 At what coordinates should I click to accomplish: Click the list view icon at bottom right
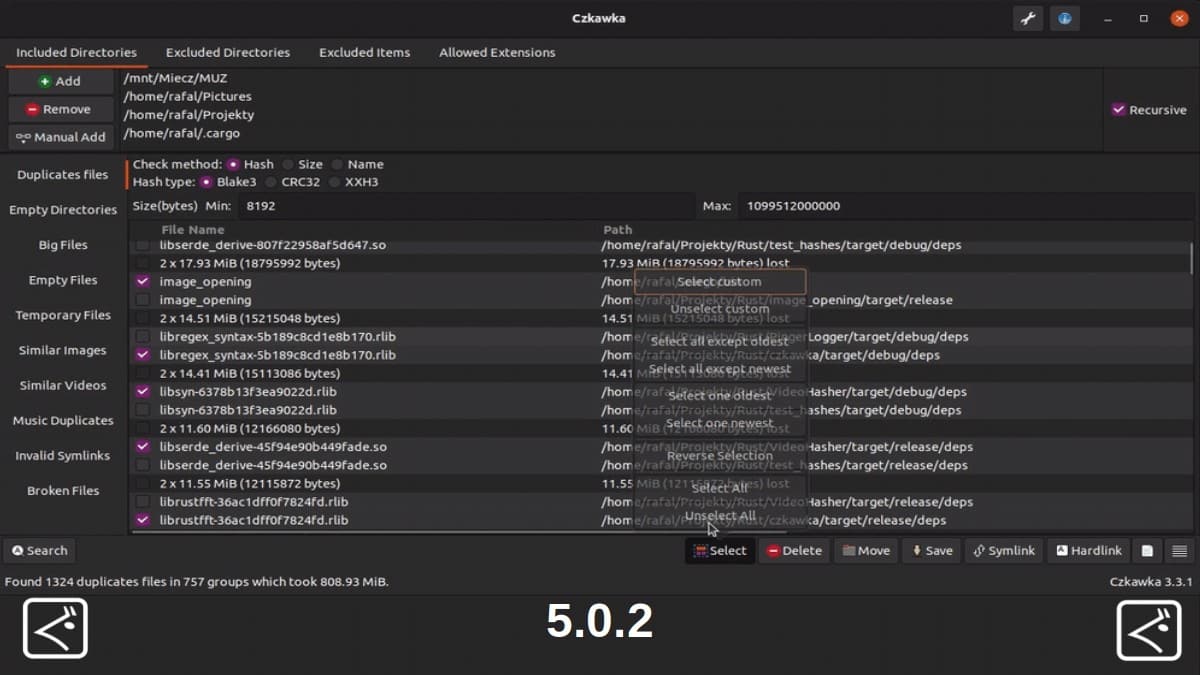(x=1177, y=550)
